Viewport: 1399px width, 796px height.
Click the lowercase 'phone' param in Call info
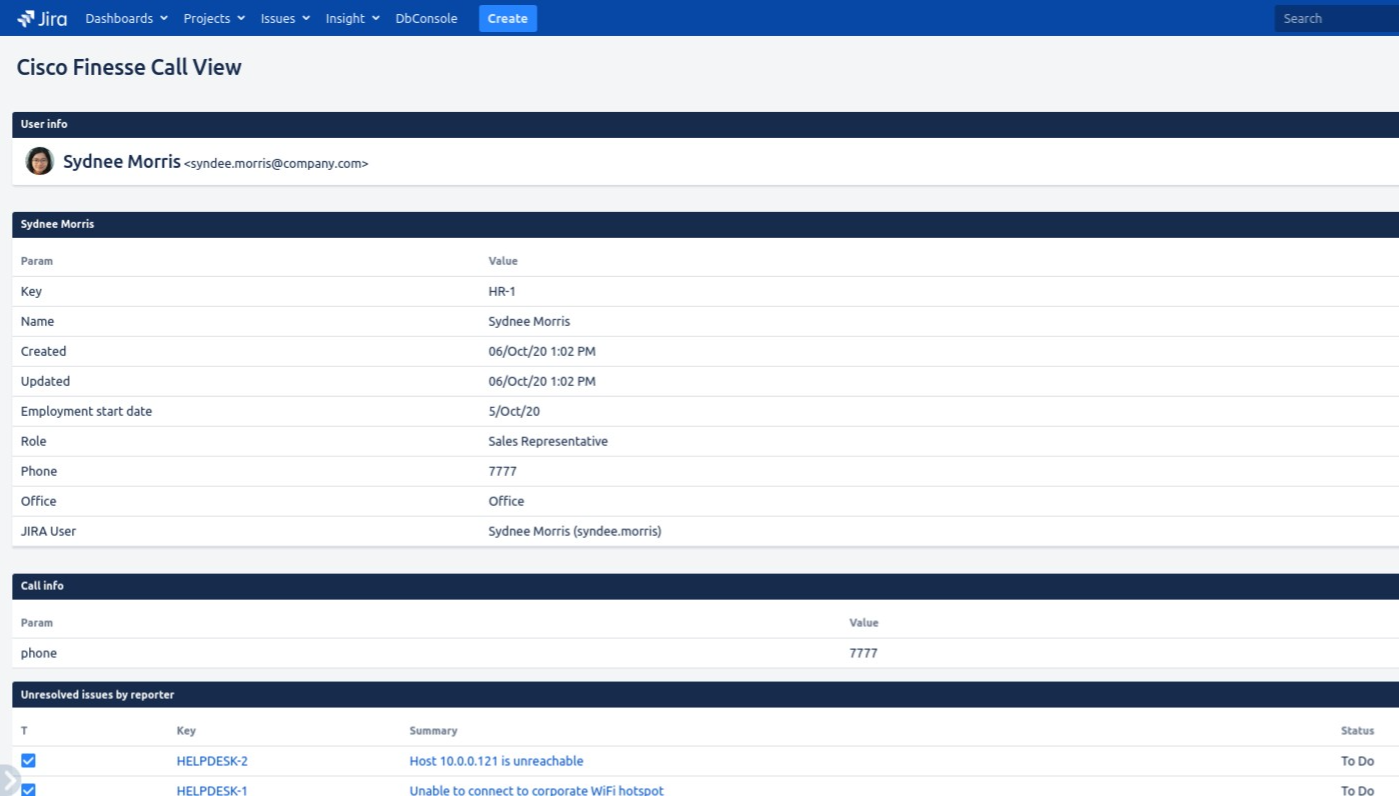[x=39, y=653]
